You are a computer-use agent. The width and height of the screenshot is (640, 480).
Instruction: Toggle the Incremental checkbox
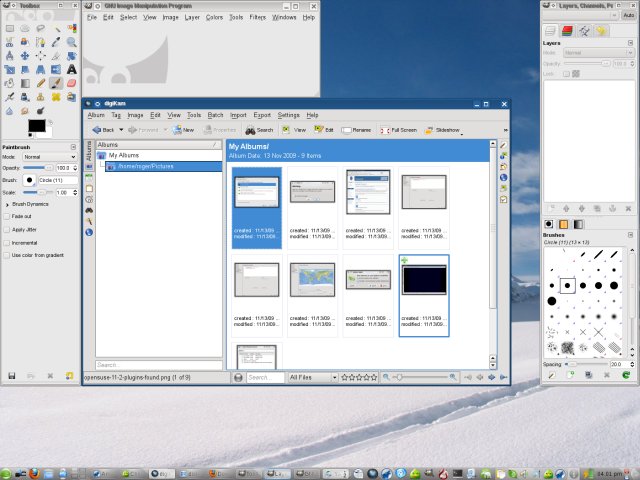(6, 242)
